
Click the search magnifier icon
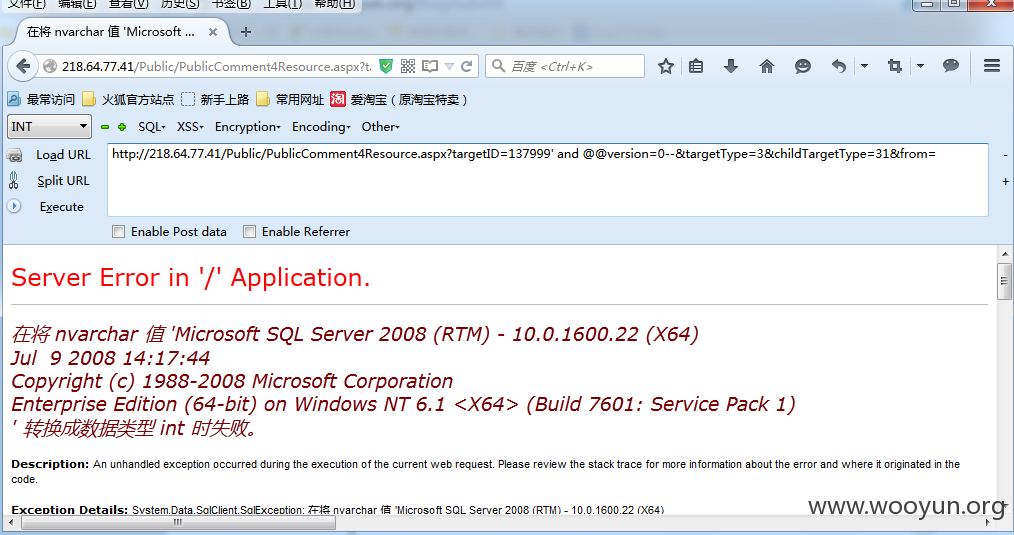(x=498, y=66)
